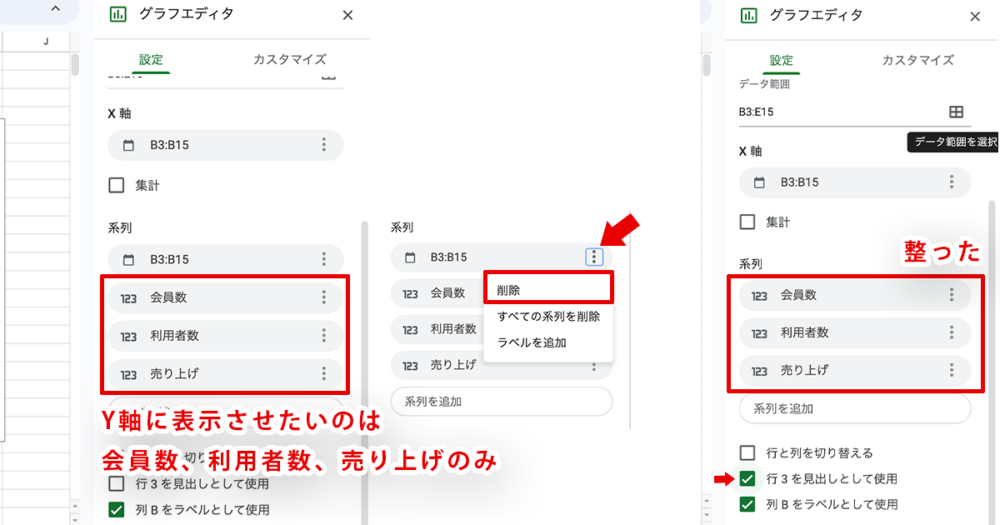Open the 会員数 three-dot menu in the right chart editor
Image resolution: width=1000 pixels, height=525 pixels.
point(952,295)
